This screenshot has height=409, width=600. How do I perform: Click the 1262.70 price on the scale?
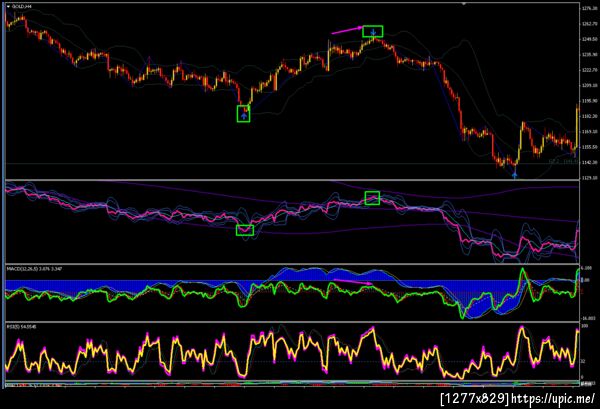point(589,24)
